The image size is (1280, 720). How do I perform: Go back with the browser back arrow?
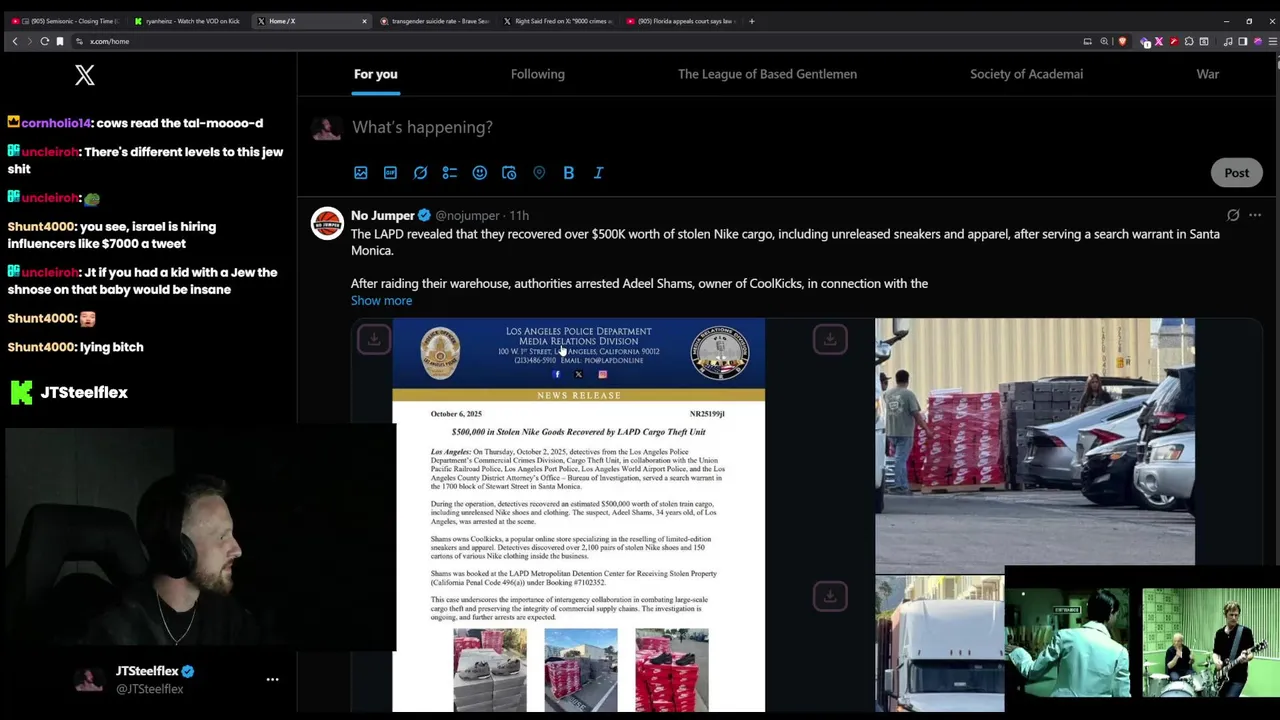(x=15, y=41)
